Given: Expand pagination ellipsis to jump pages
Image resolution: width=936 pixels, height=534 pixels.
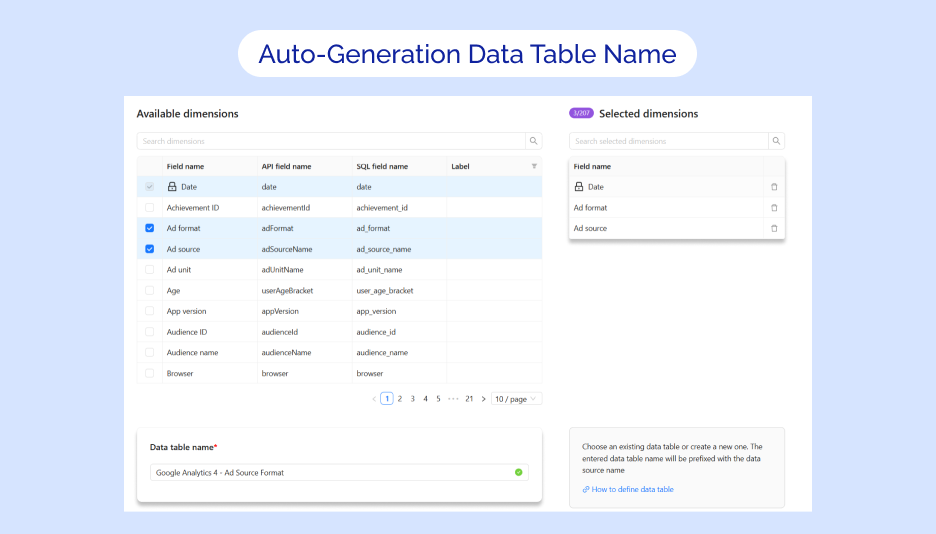Looking at the screenshot, I should pos(453,399).
